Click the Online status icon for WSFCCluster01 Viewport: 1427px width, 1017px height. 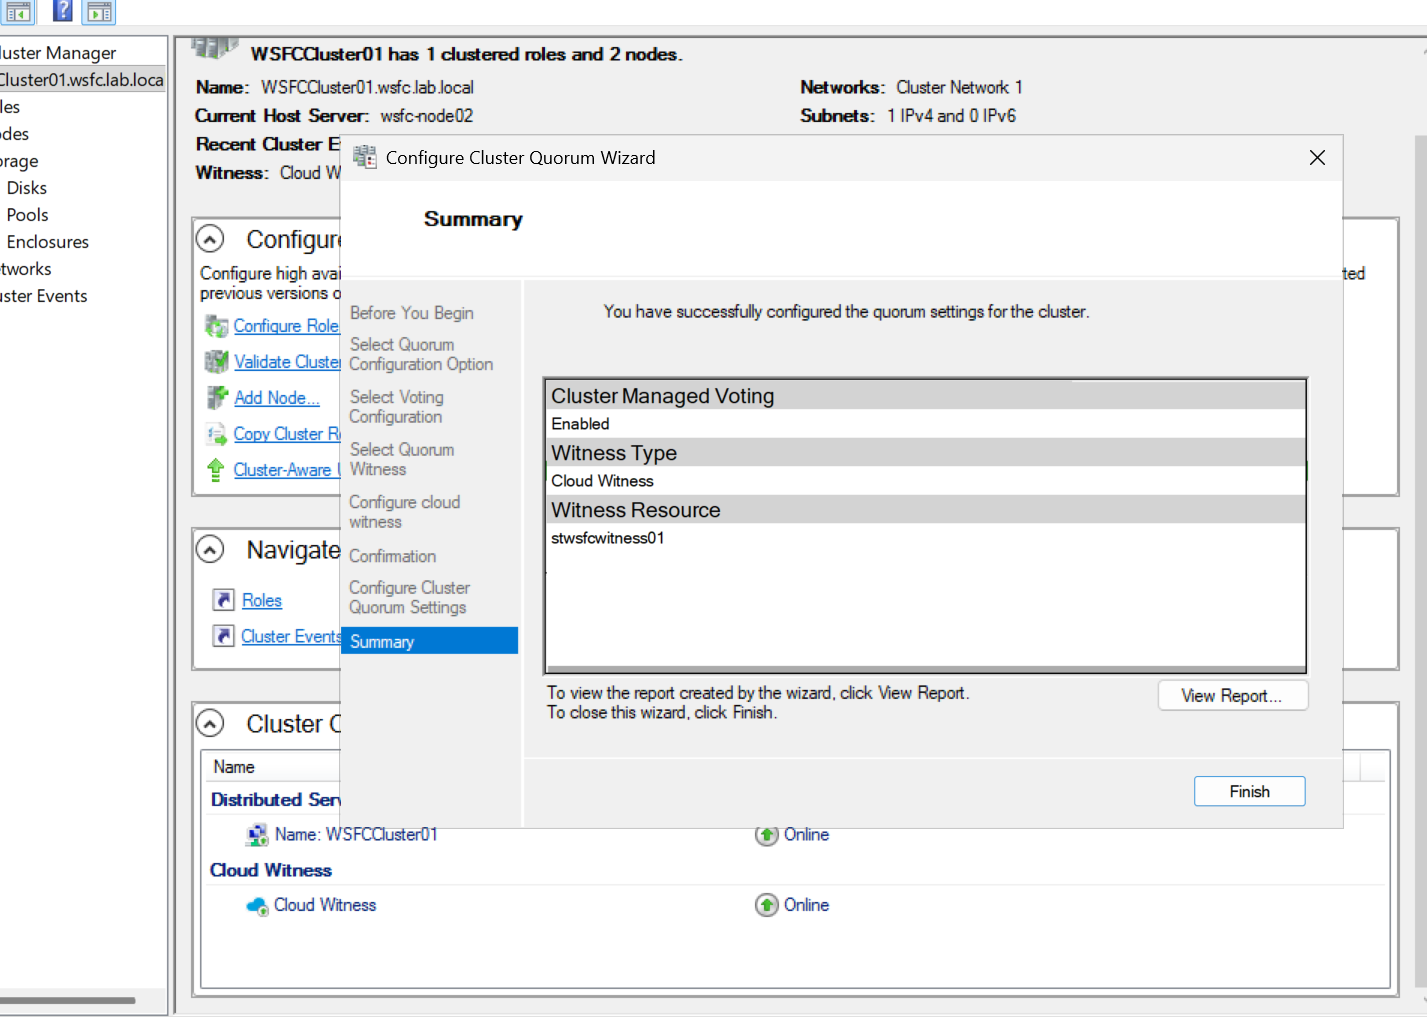766,835
